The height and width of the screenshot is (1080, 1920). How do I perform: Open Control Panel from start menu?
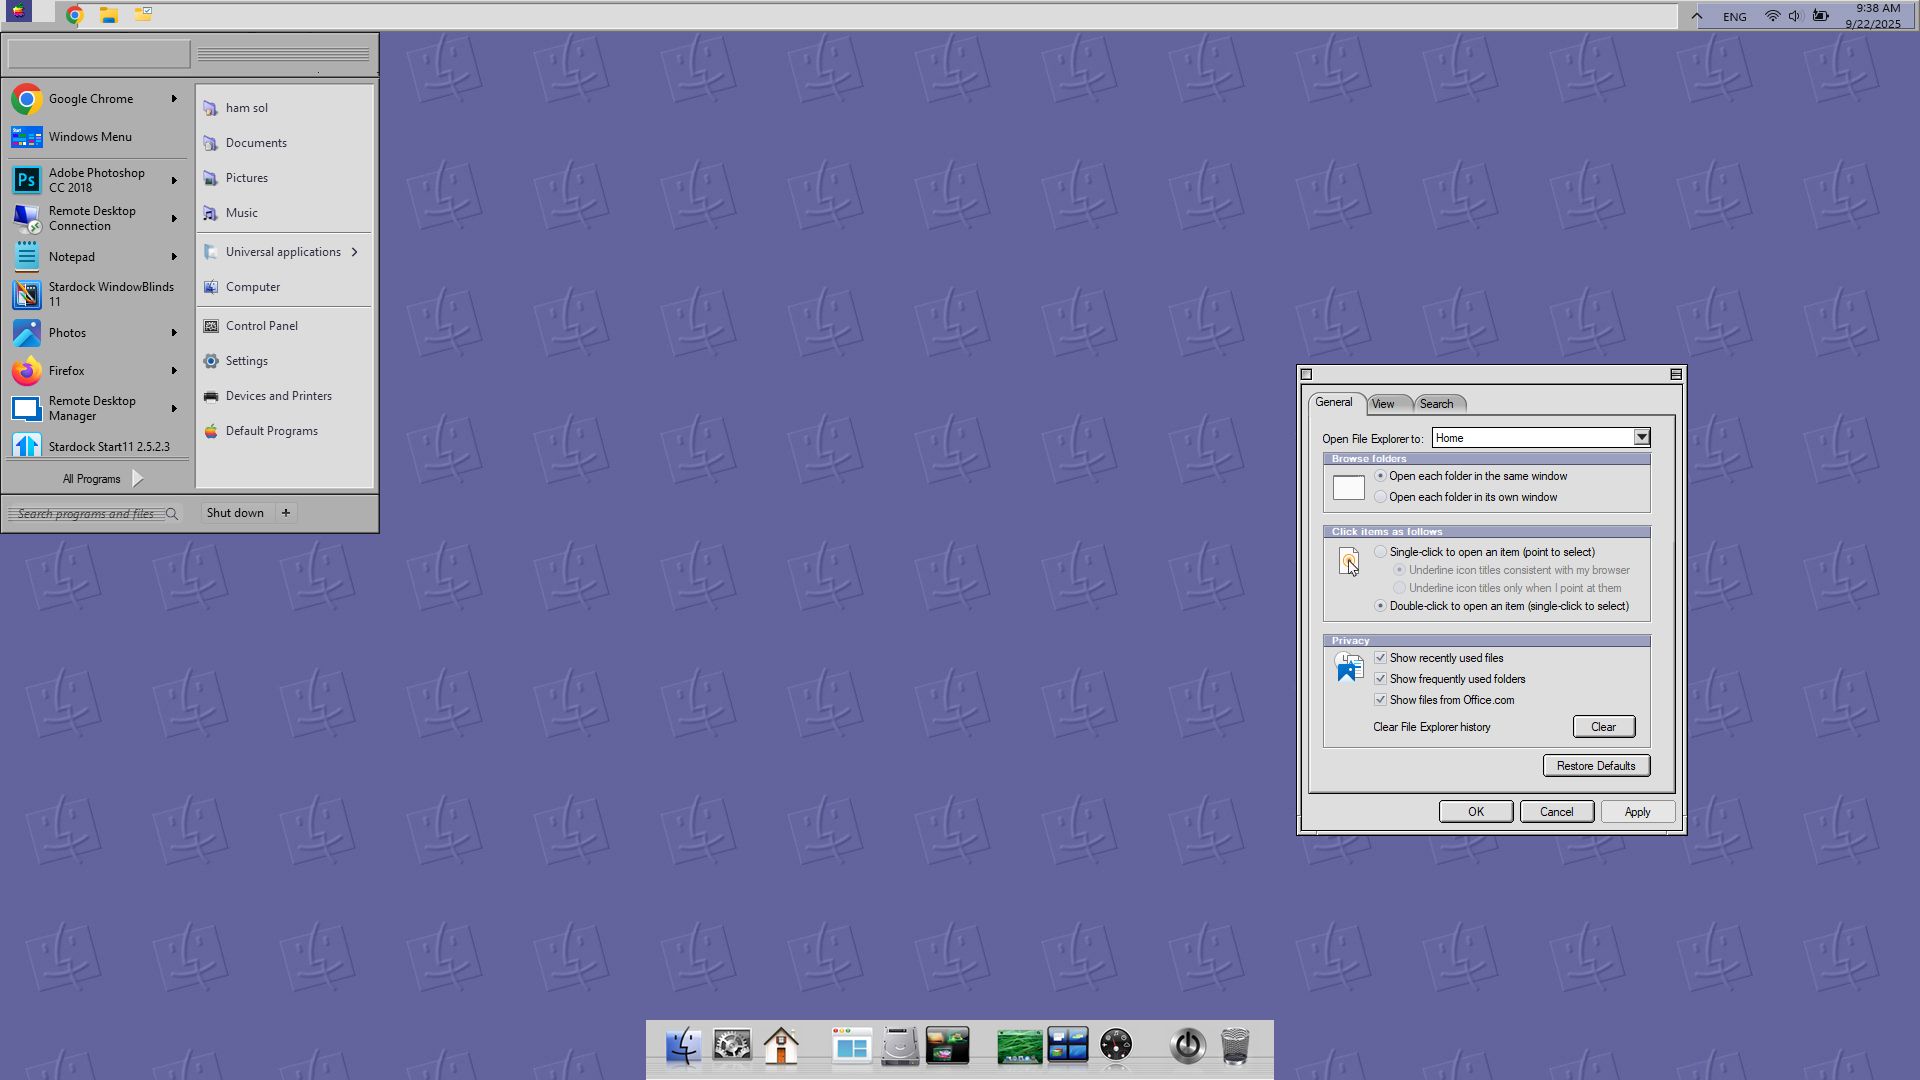coord(261,326)
